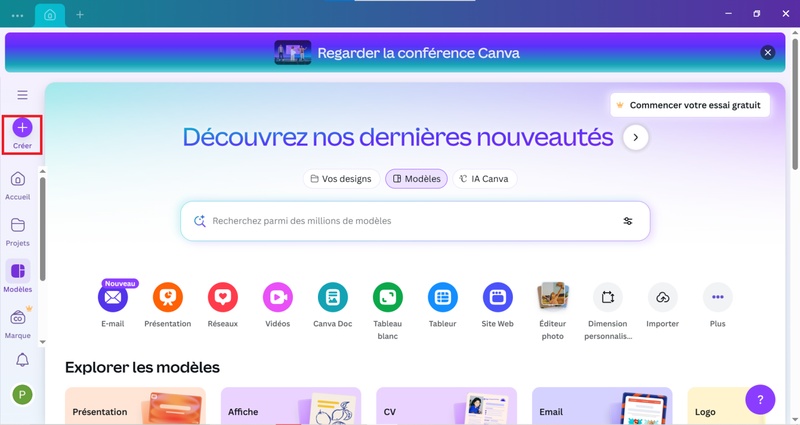Select the Site Web shortcut
The height and width of the screenshot is (425, 800).
[x=497, y=297]
